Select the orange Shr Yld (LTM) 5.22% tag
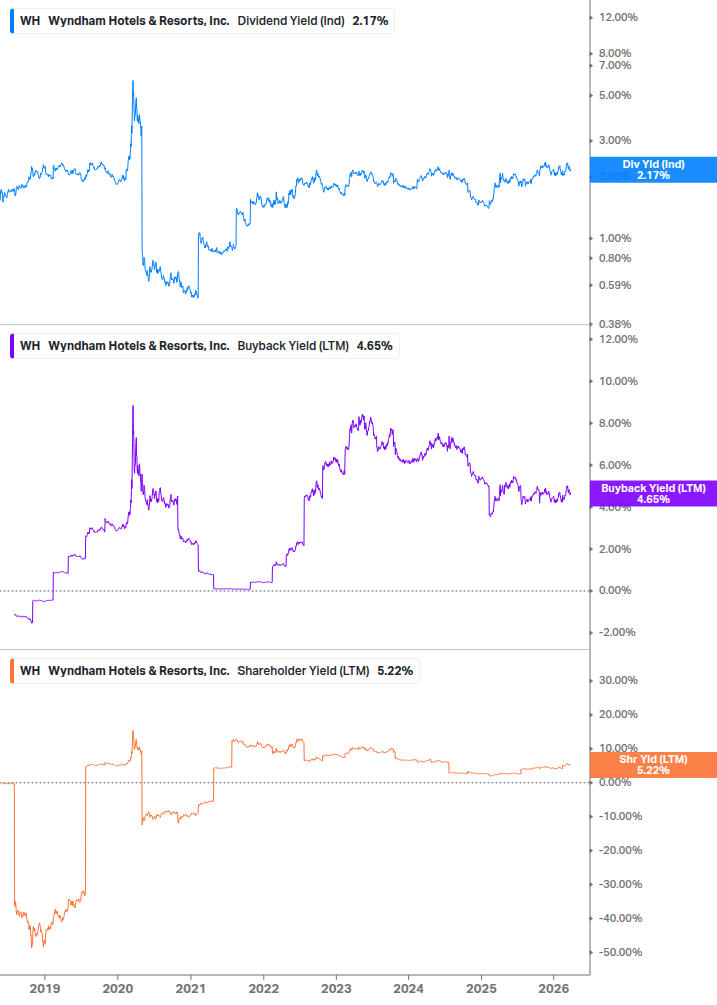This screenshot has height=1005, width=717. (653, 765)
